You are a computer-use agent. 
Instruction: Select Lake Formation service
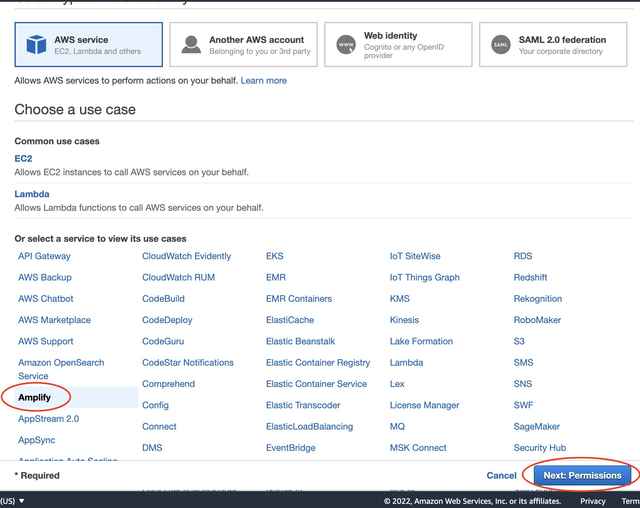point(421,341)
